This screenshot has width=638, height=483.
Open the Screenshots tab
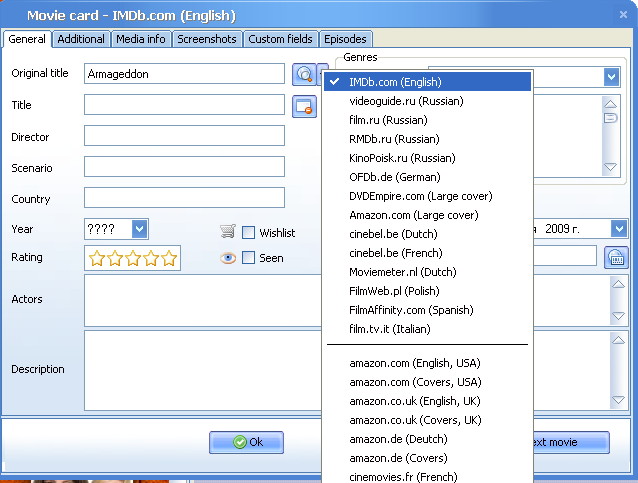[x=207, y=39]
